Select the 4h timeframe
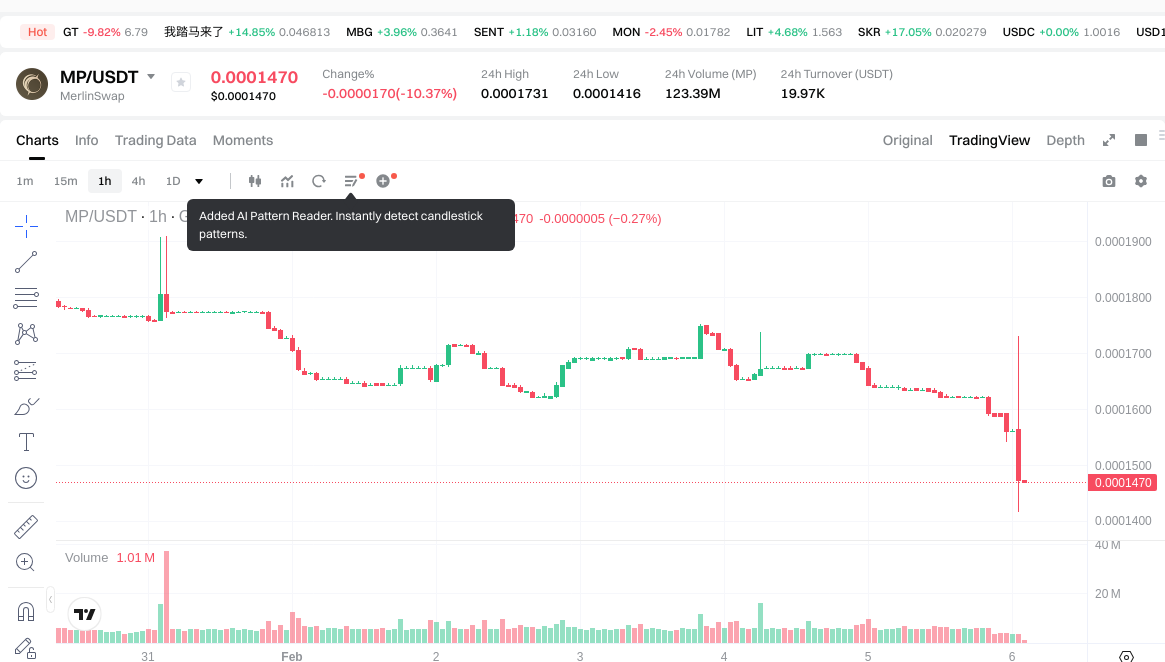1165x662 pixels. click(x=138, y=181)
